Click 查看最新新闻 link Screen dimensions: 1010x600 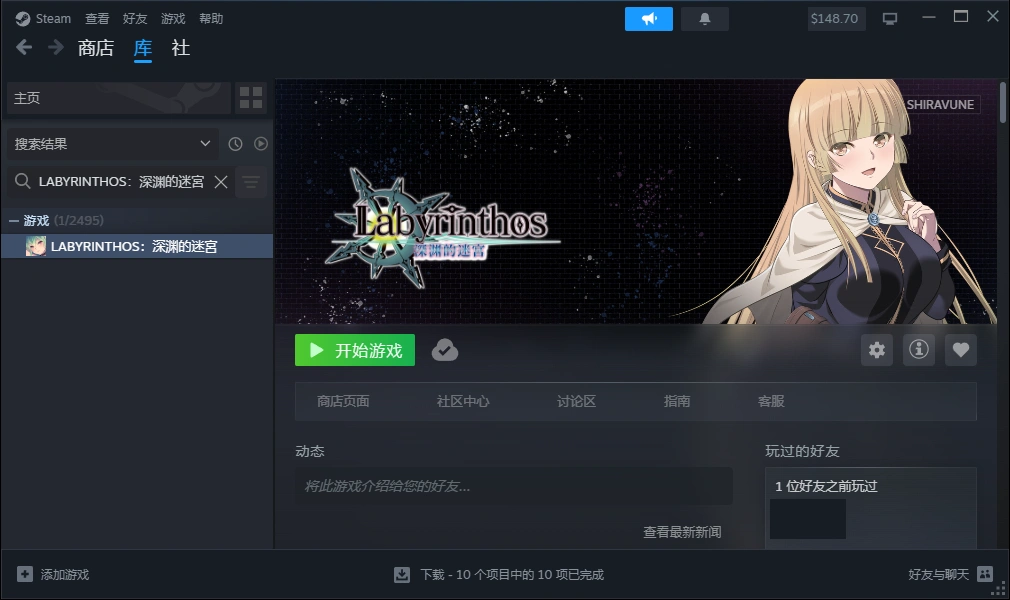[x=682, y=532]
